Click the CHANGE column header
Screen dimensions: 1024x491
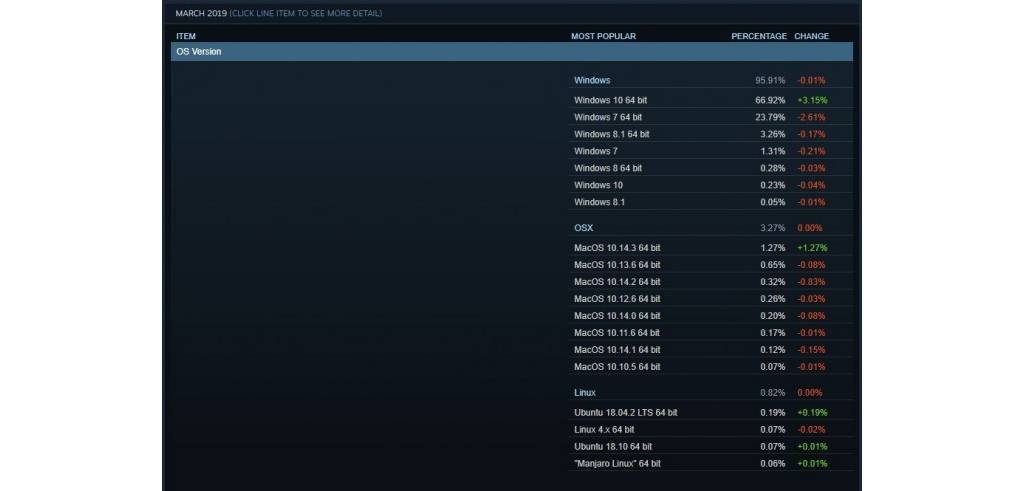point(812,36)
